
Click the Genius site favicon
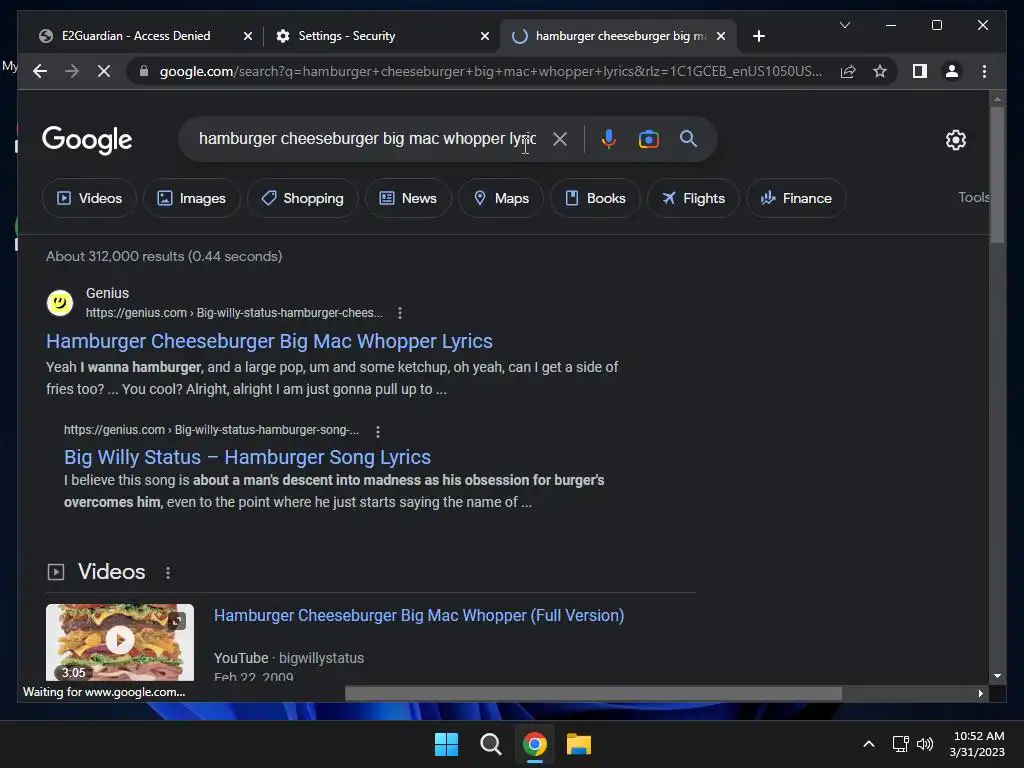[x=60, y=303]
